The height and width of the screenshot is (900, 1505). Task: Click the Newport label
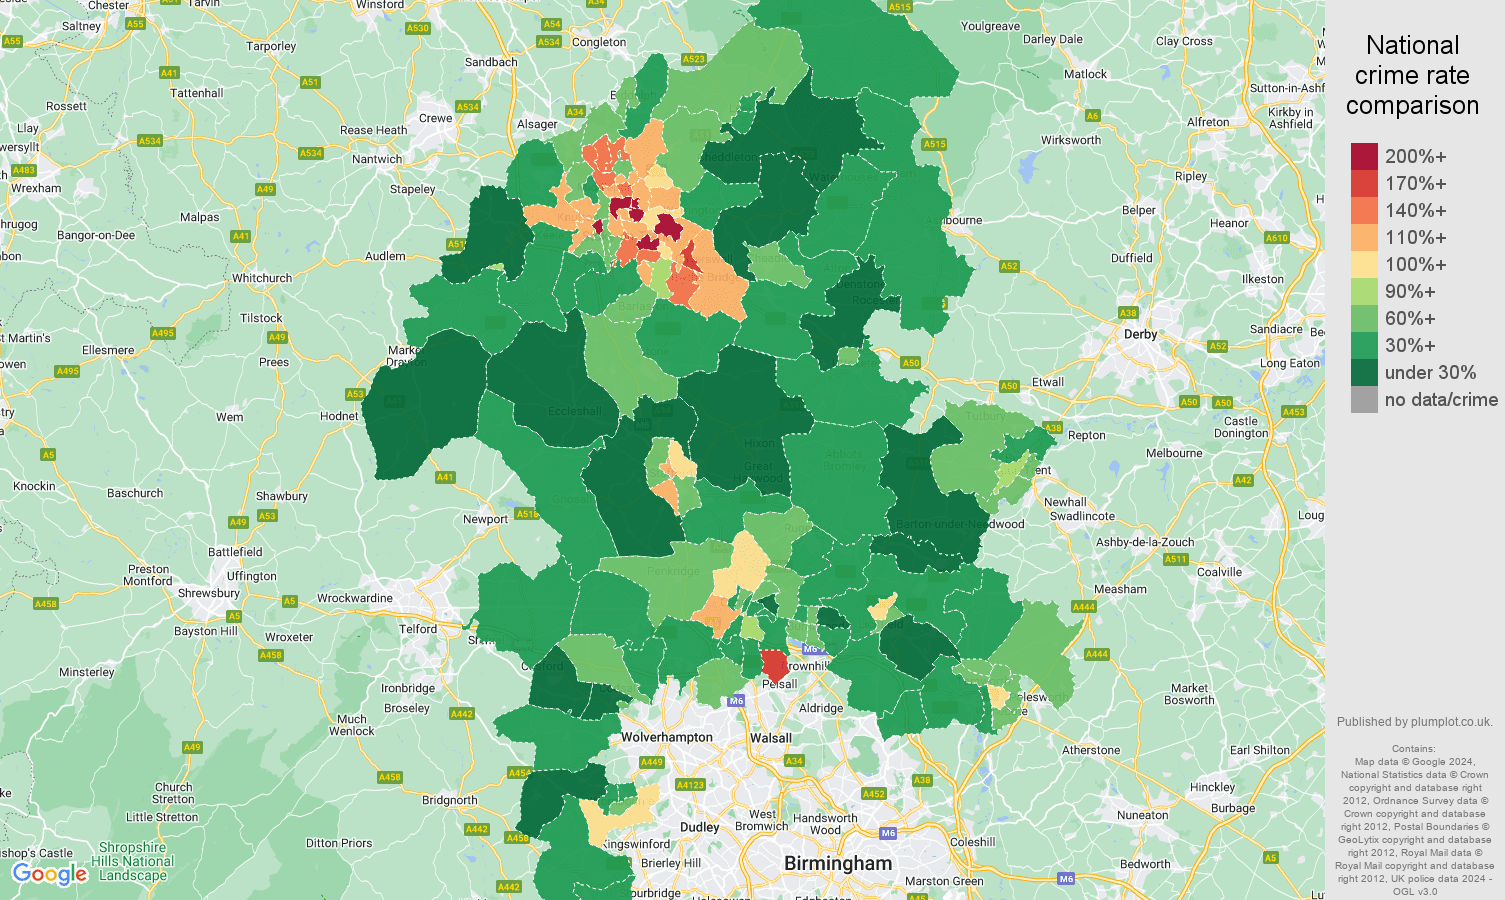tap(485, 519)
